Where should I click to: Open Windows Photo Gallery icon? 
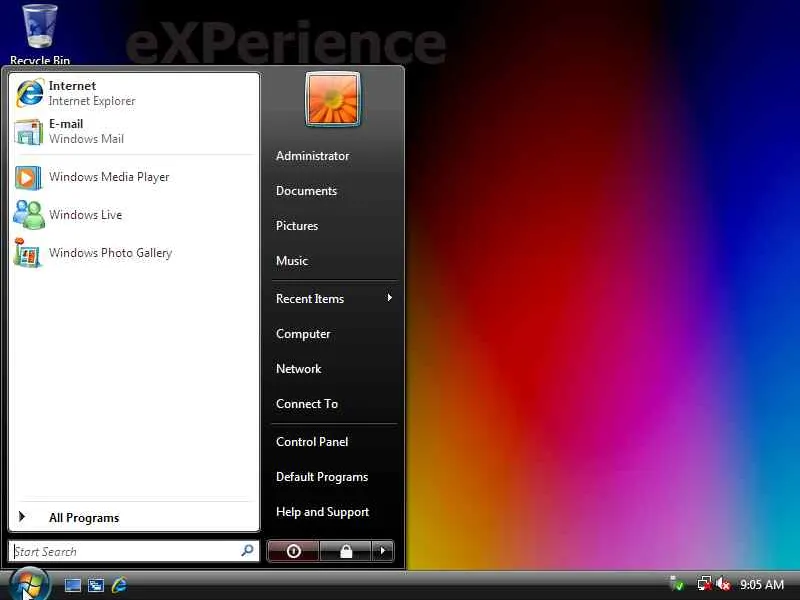pos(28,253)
